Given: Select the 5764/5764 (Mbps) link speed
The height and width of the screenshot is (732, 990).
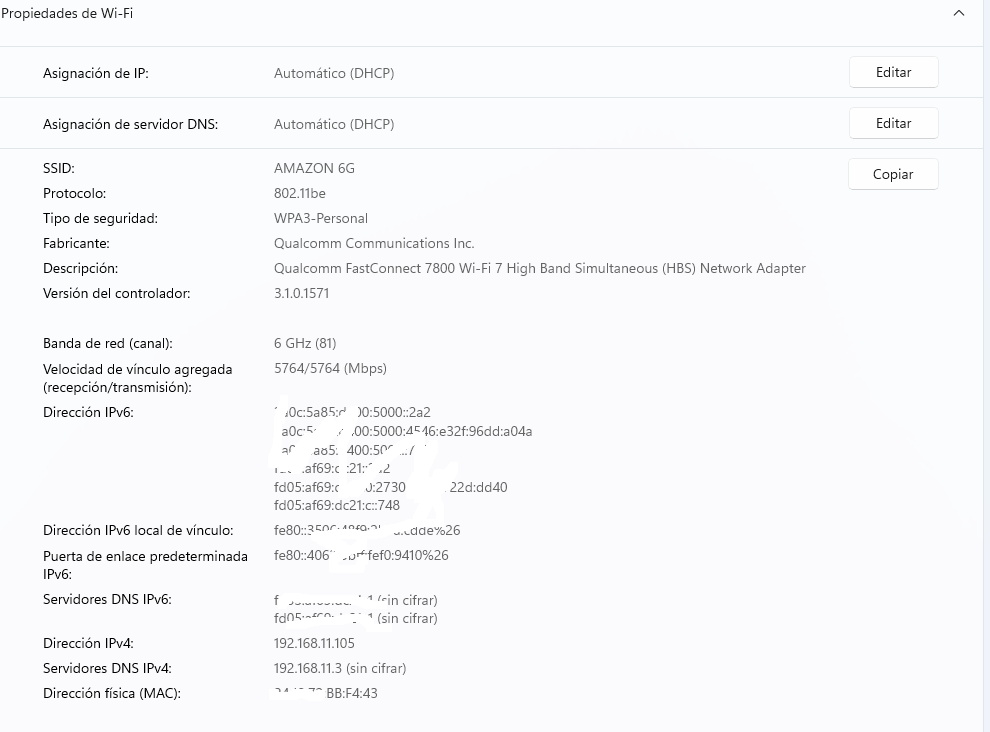Looking at the screenshot, I should [x=330, y=369].
